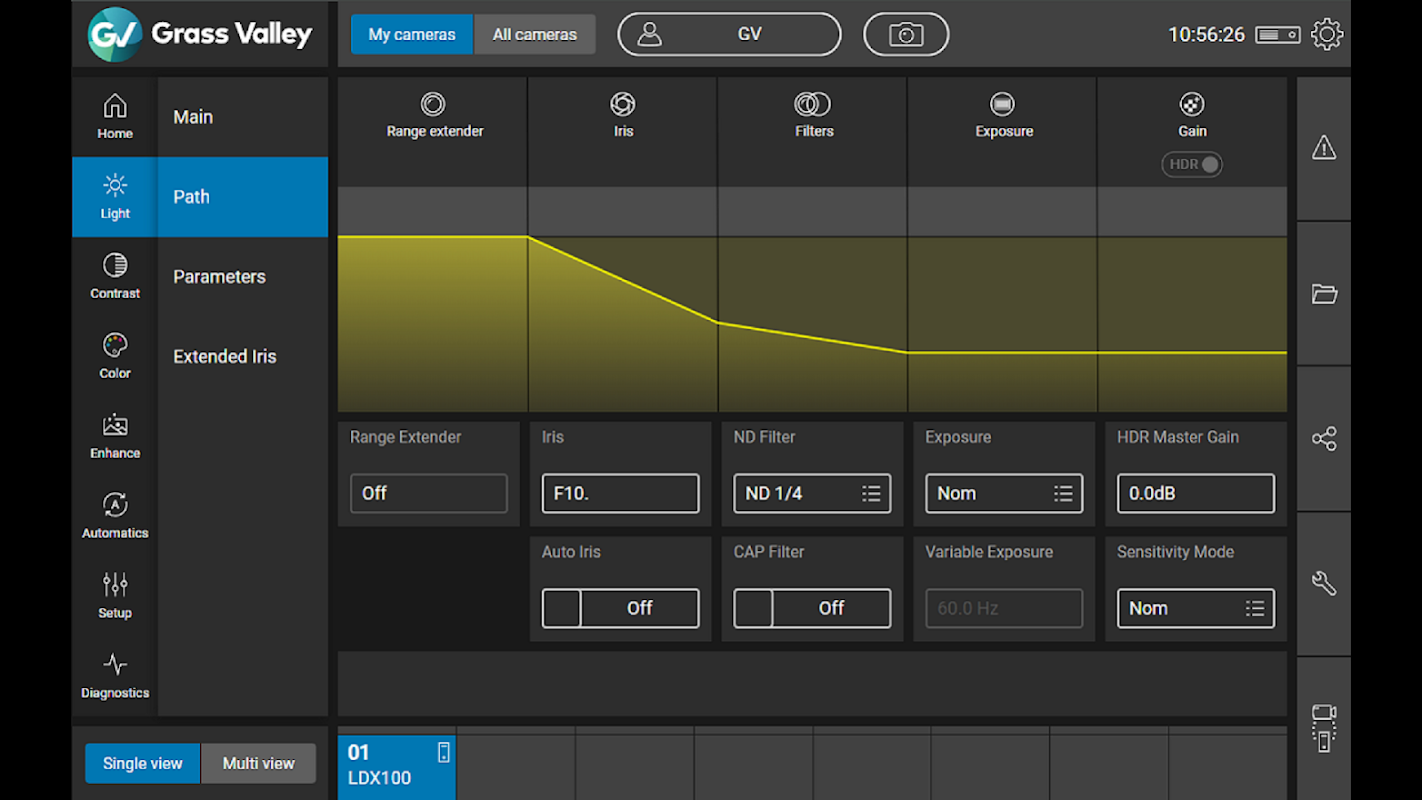
Task: Open the Color palette section
Action: coord(115,356)
